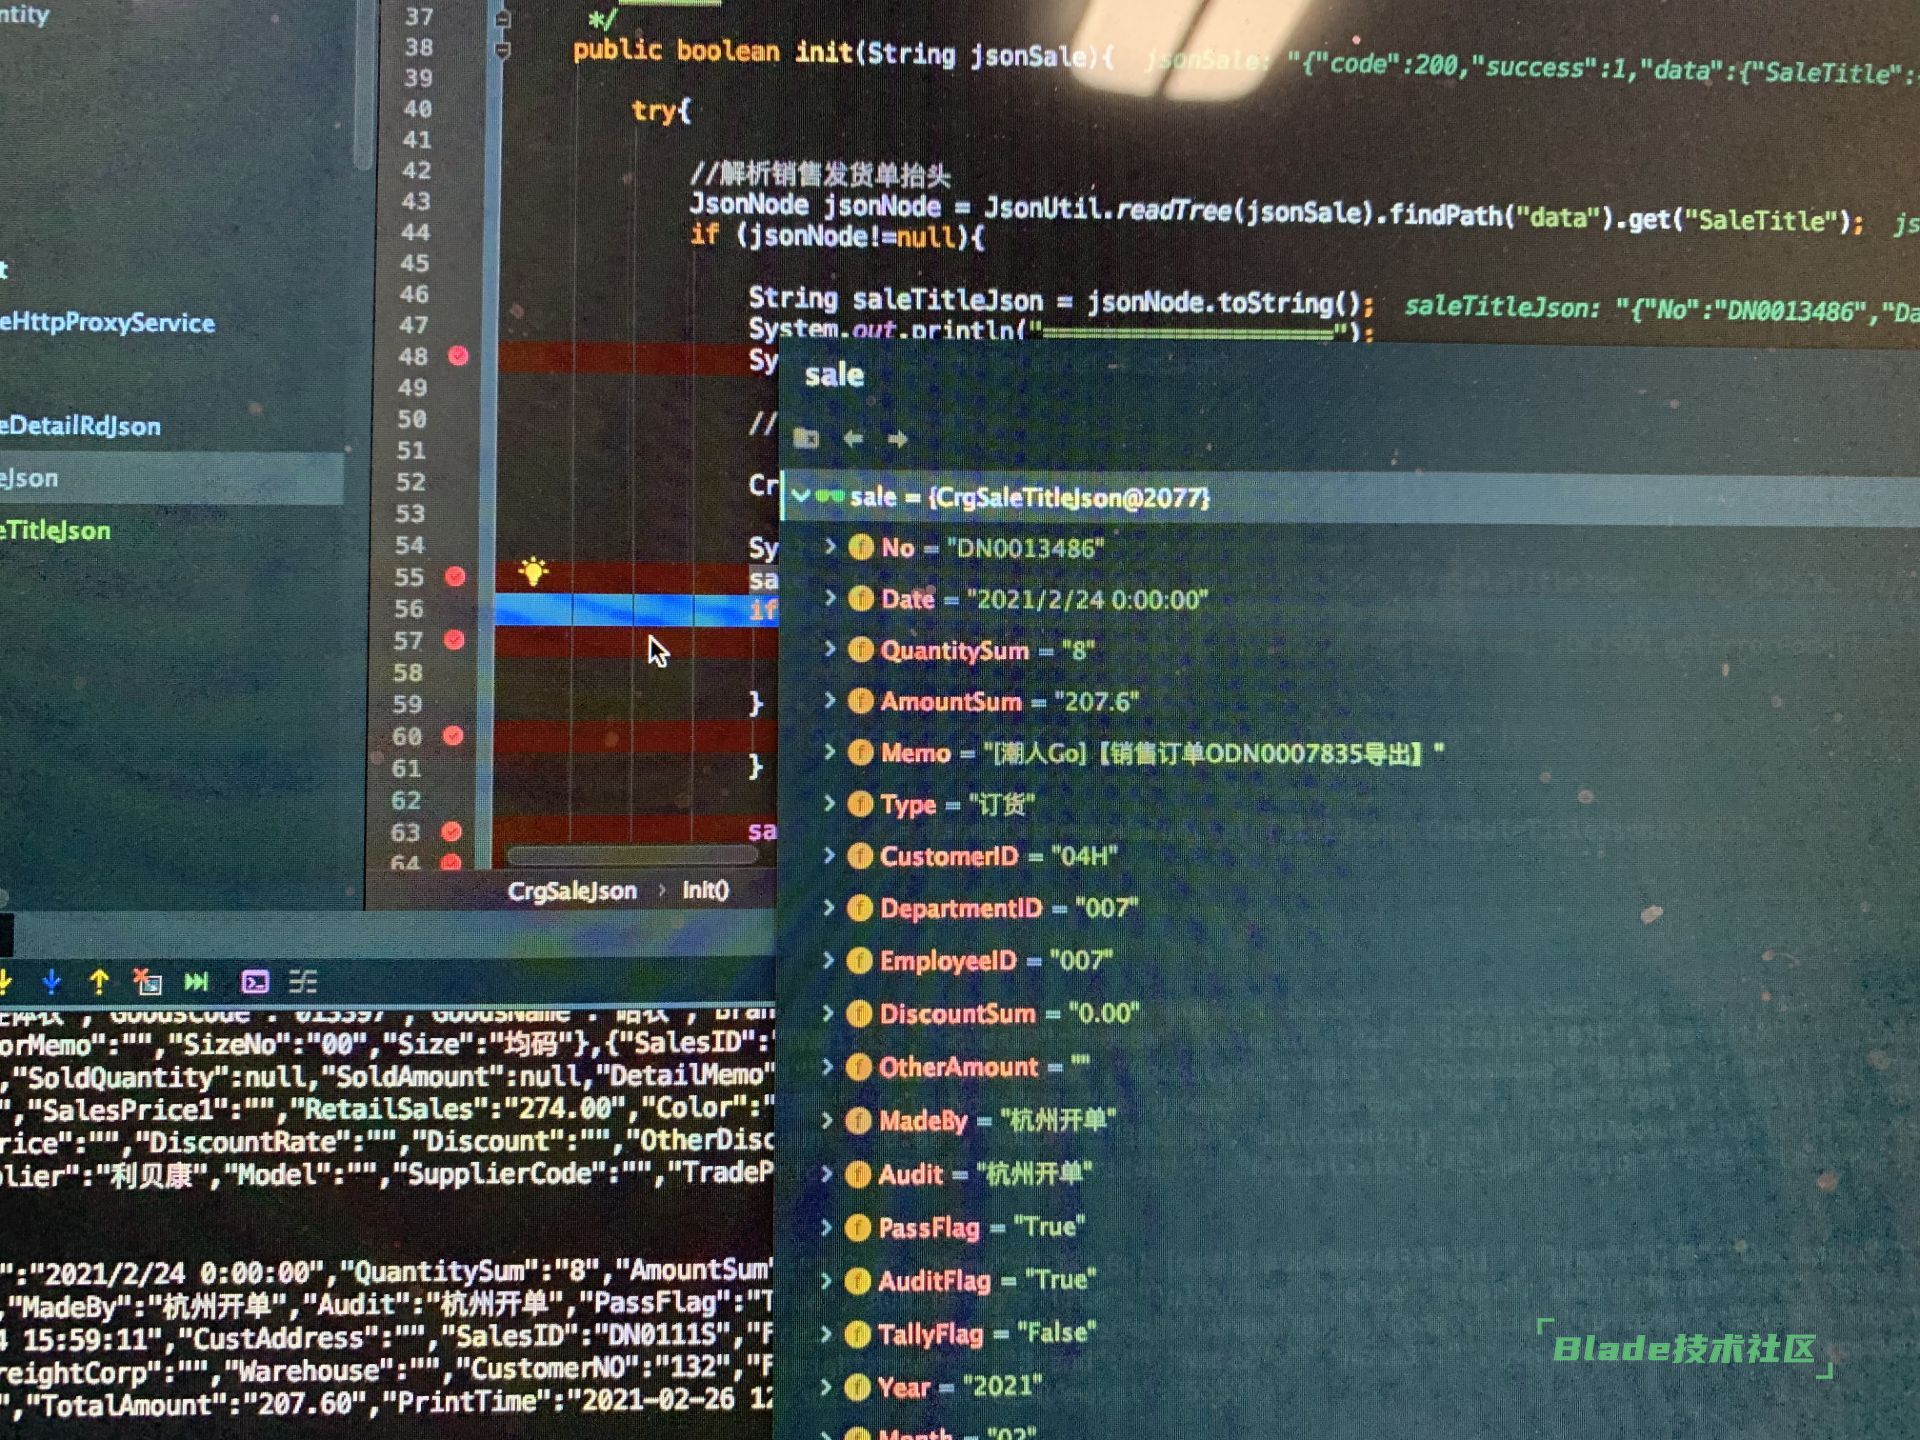The width and height of the screenshot is (1920, 1440).
Task: Click the forward arrow in sale popup
Action: pyautogui.click(x=897, y=439)
